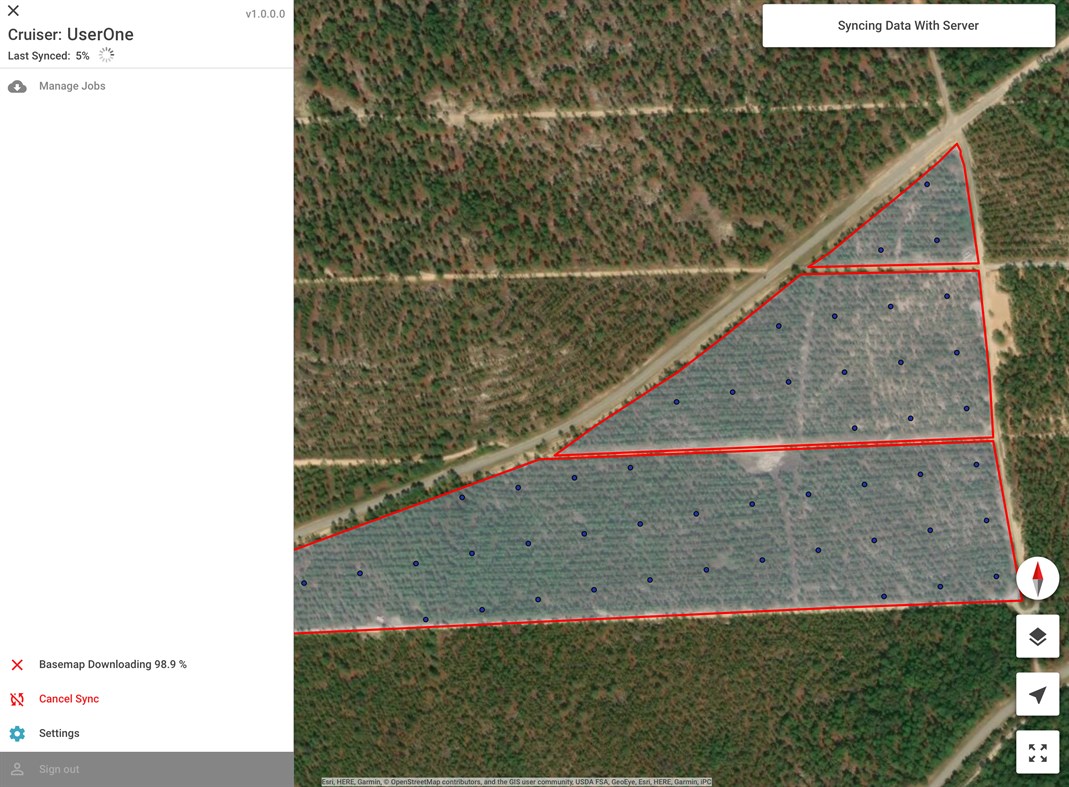The height and width of the screenshot is (787, 1069).
Task: Open the Manage Jobs cloud icon
Action: pos(17,87)
